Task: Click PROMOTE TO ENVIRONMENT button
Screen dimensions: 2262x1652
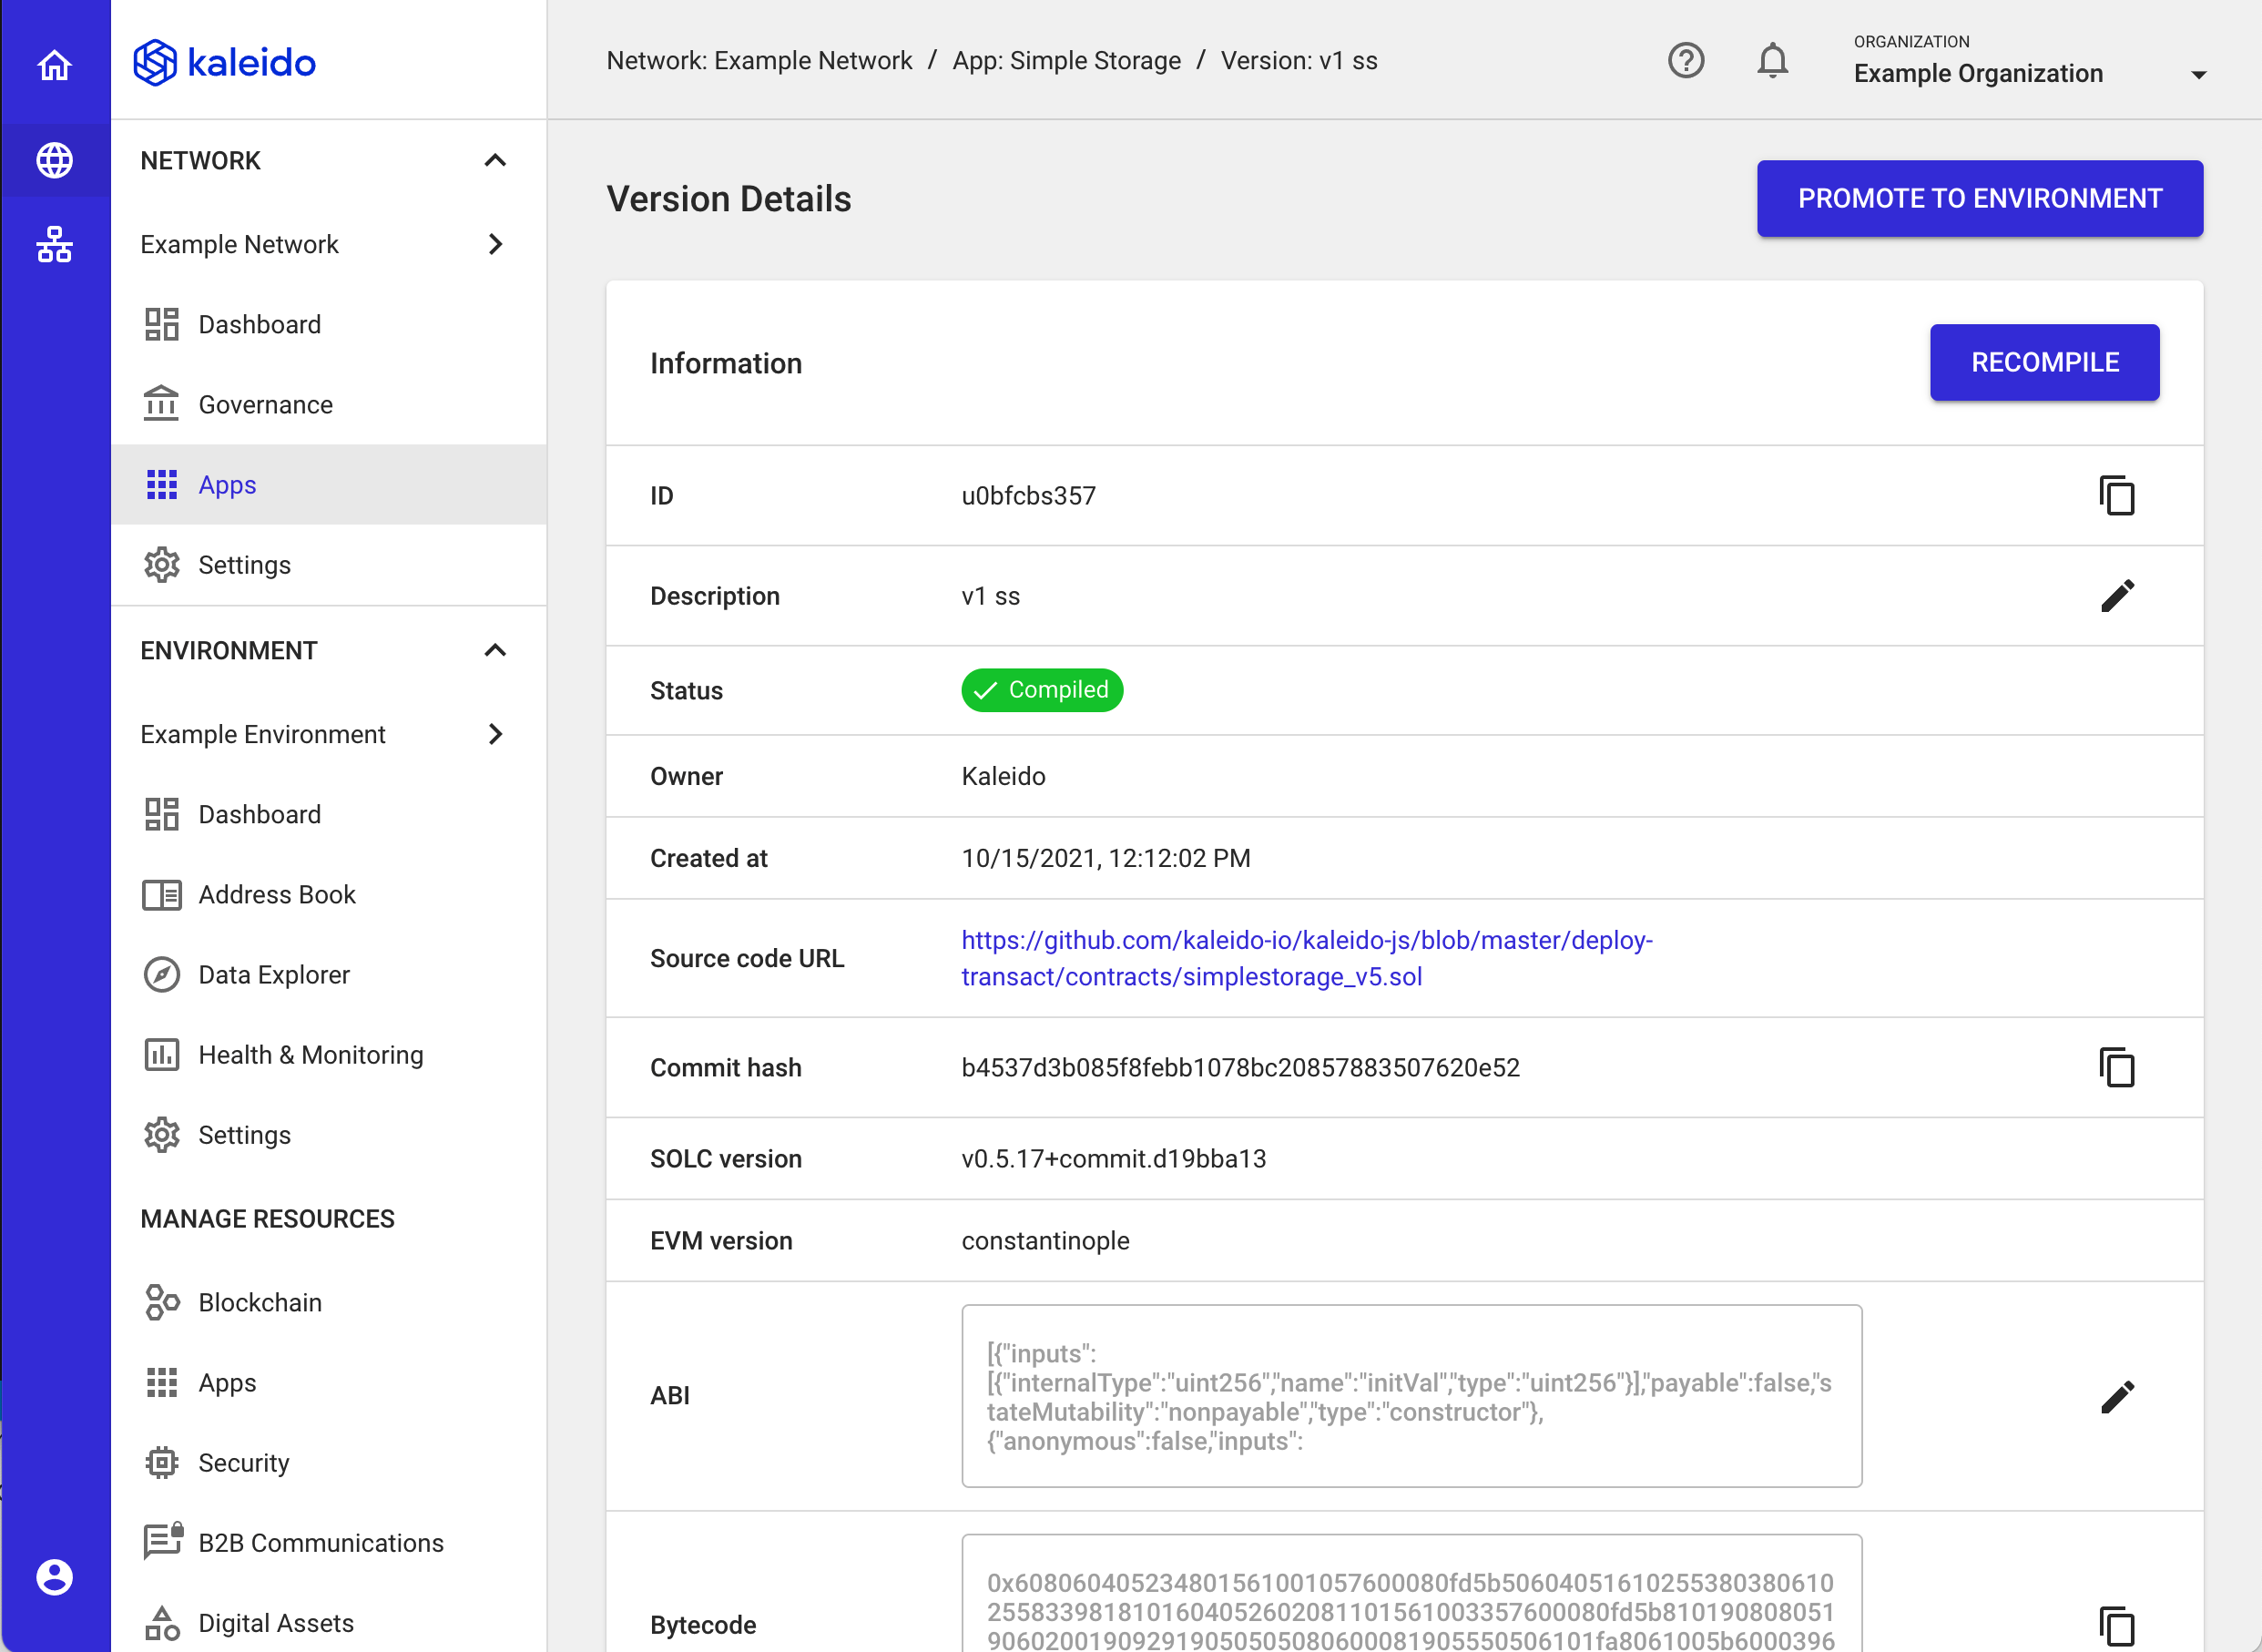Action: pyautogui.click(x=1979, y=198)
